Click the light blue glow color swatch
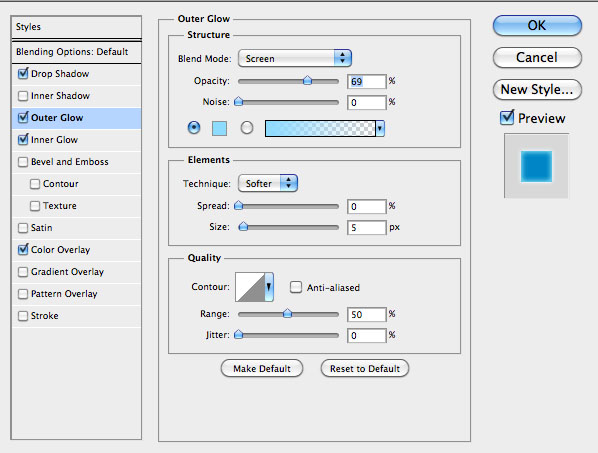Image resolution: width=598 pixels, height=453 pixels. click(219, 129)
